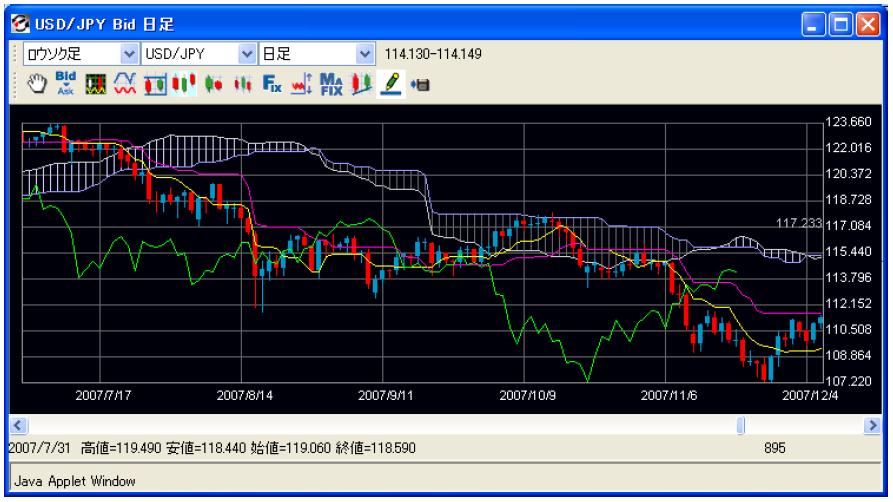Viewport: 893px width, 502px height.
Task: Click the price line with up-down arrows icon
Action: click(x=302, y=84)
